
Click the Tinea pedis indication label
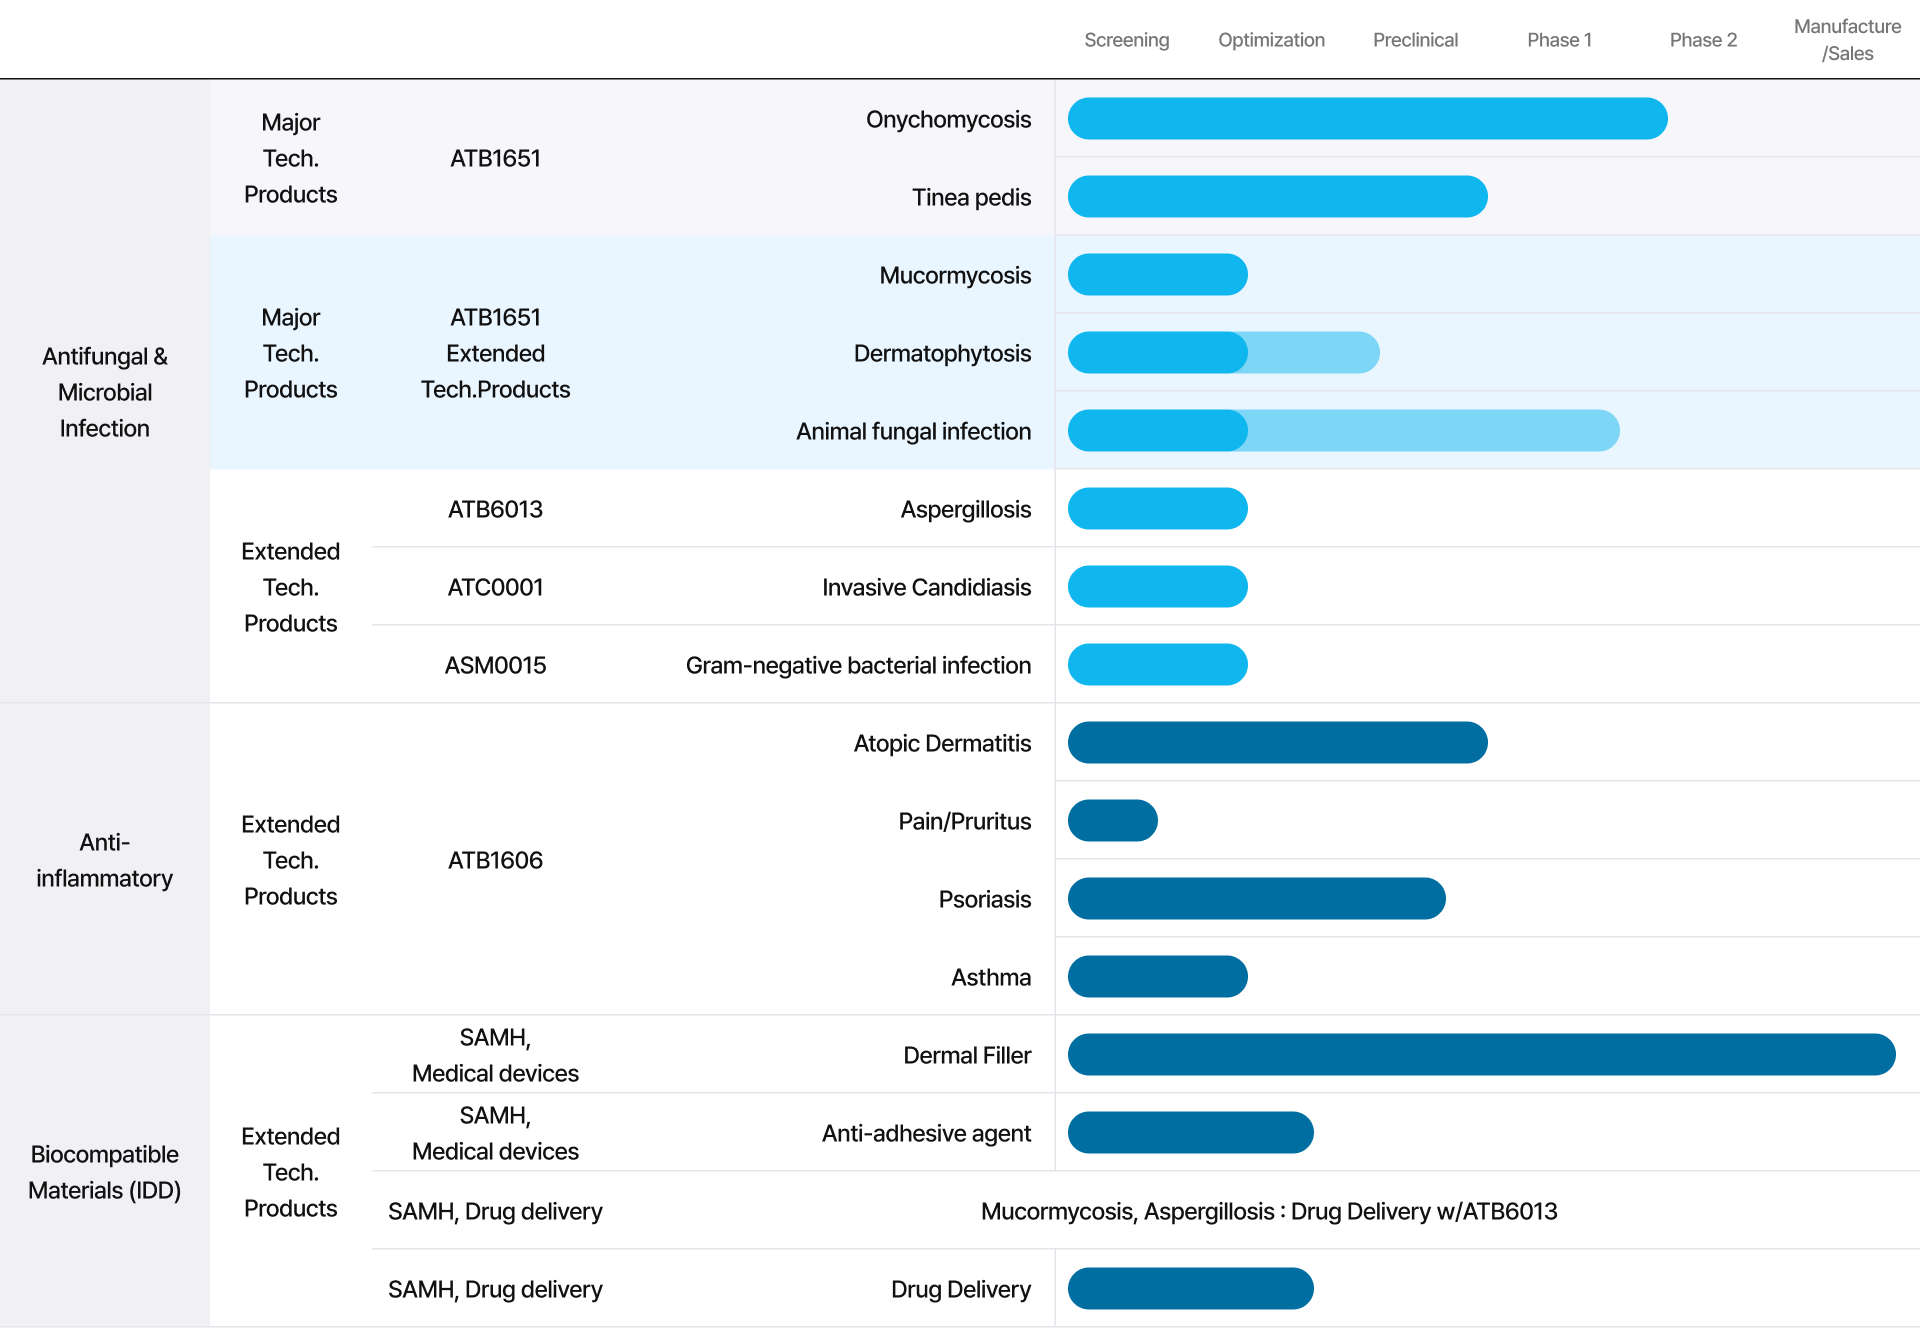point(971,198)
